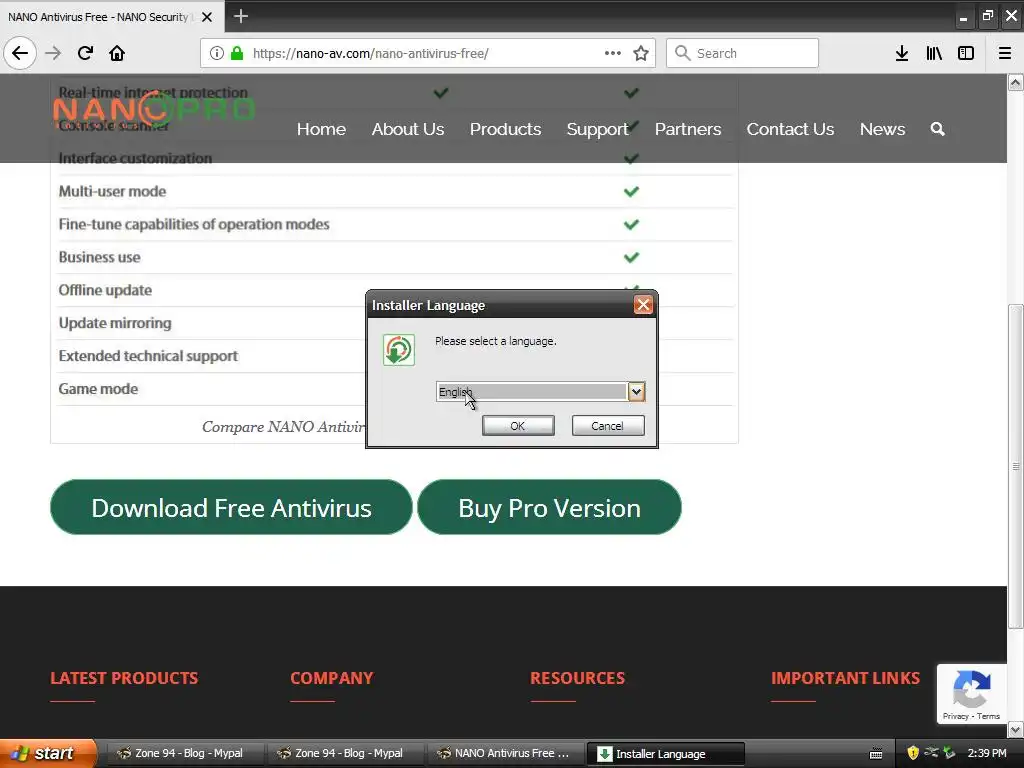Go back to the previous page
This screenshot has width=1024, height=768.
click(20, 53)
